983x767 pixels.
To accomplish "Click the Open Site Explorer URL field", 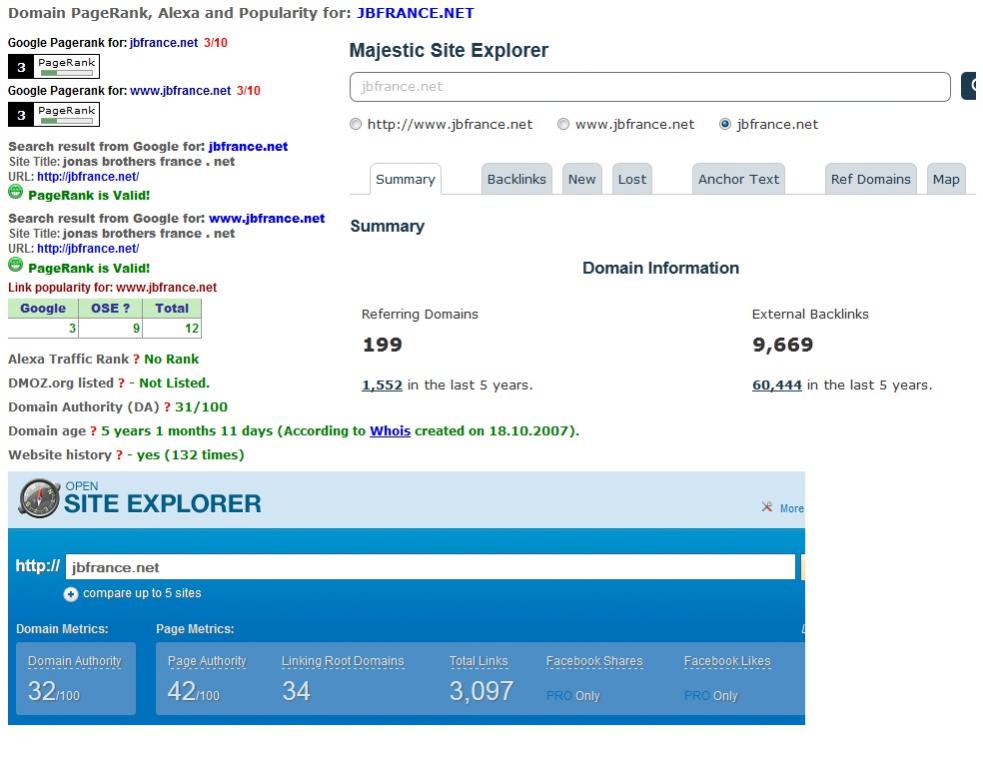I will click(x=430, y=568).
